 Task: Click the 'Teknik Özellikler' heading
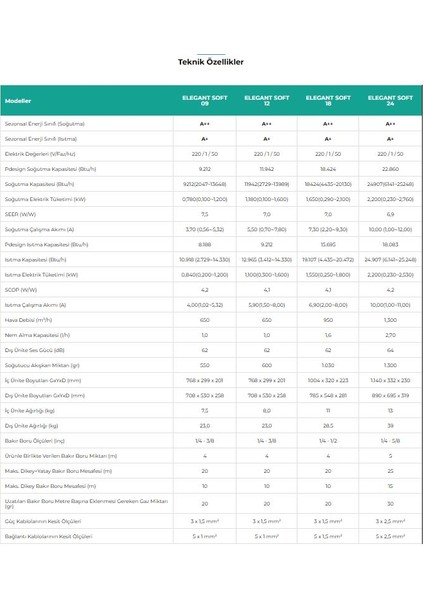pyautogui.click(x=210, y=62)
